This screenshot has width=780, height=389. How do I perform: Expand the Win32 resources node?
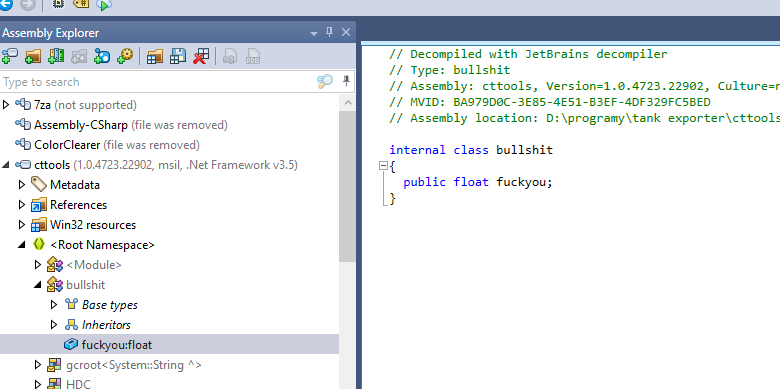(x=22, y=225)
